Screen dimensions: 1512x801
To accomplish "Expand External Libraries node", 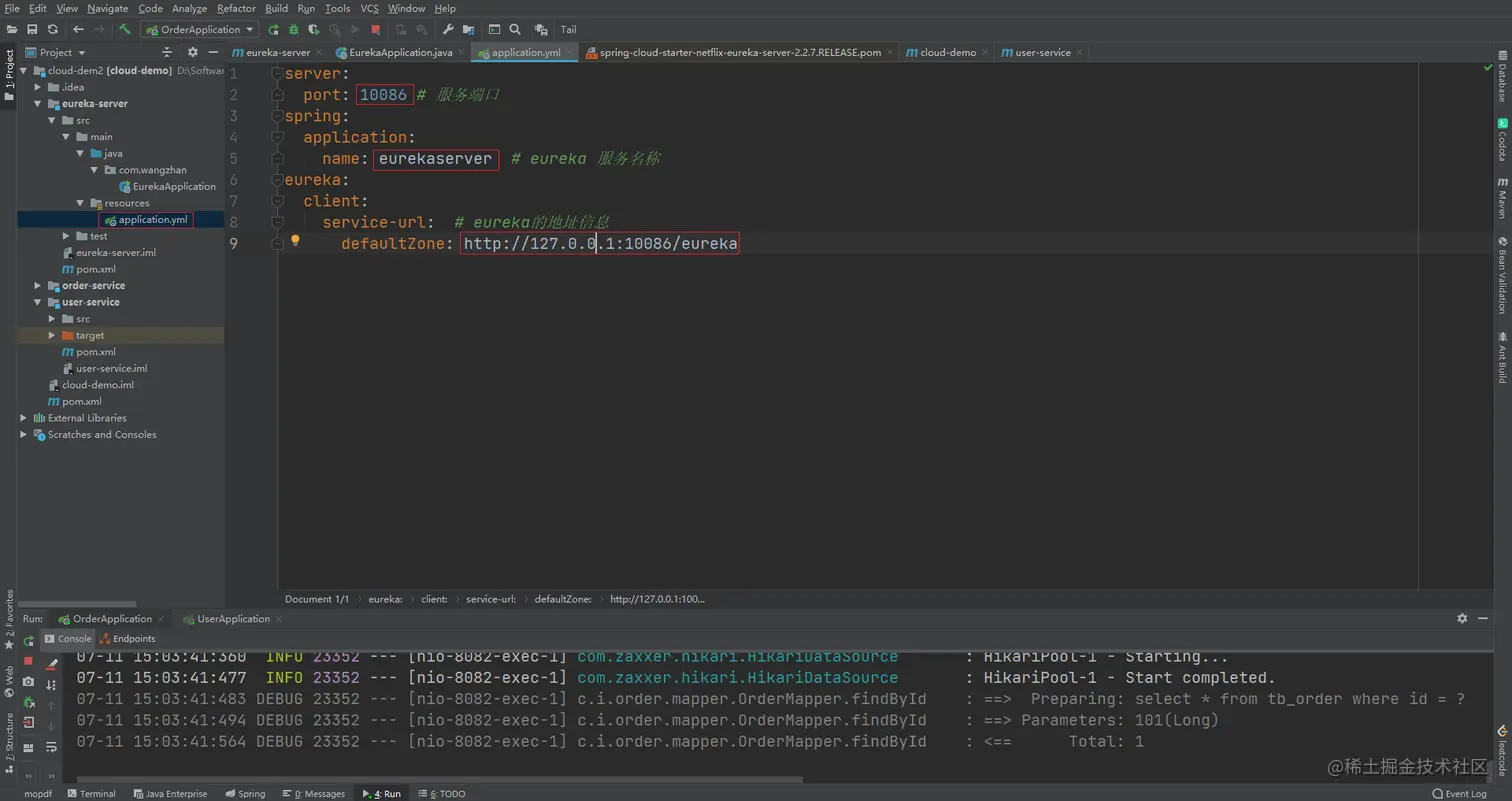I will [24, 418].
